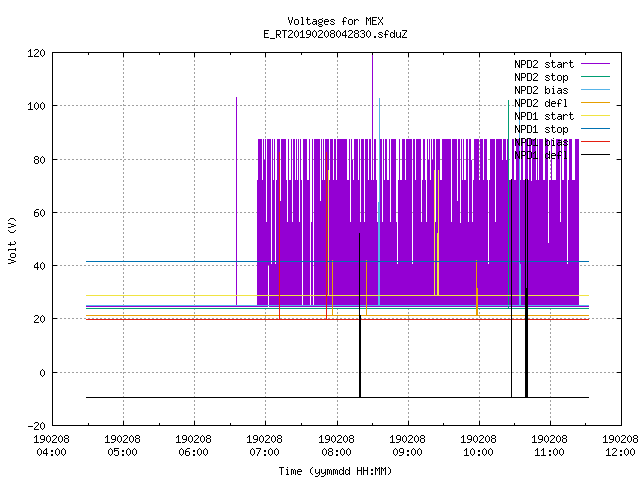Click the y-axis tick label -20
This screenshot has height=480, width=640.
36,426
